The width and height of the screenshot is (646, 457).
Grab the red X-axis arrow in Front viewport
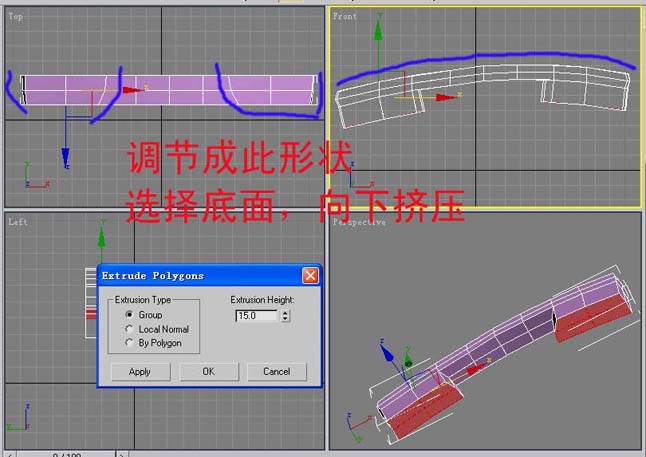445,98
